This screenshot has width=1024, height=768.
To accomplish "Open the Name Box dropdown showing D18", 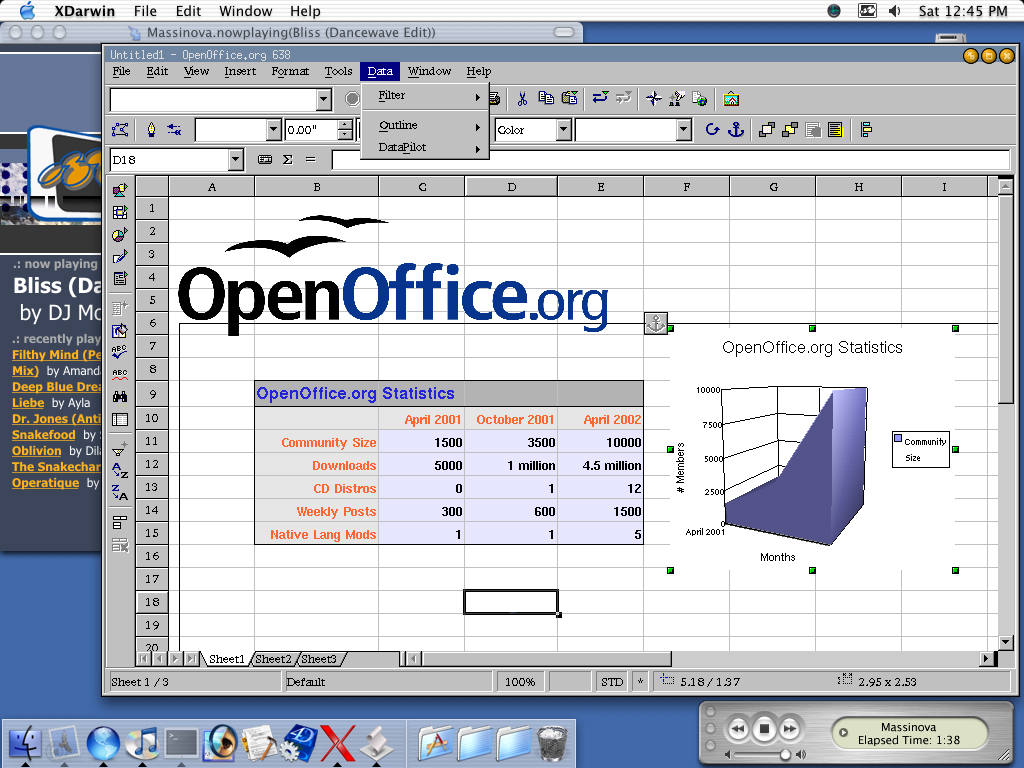I will (x=236, y=159).
